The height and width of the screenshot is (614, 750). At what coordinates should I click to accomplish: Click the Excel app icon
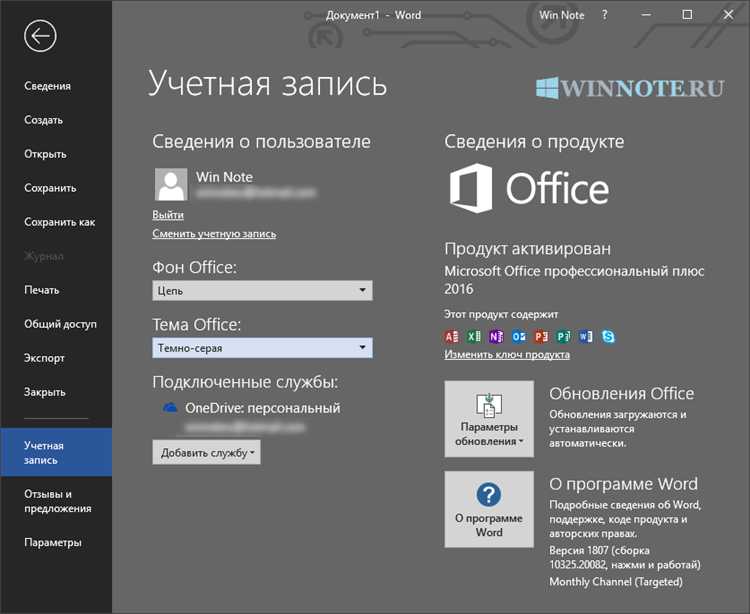coord(474,337)
